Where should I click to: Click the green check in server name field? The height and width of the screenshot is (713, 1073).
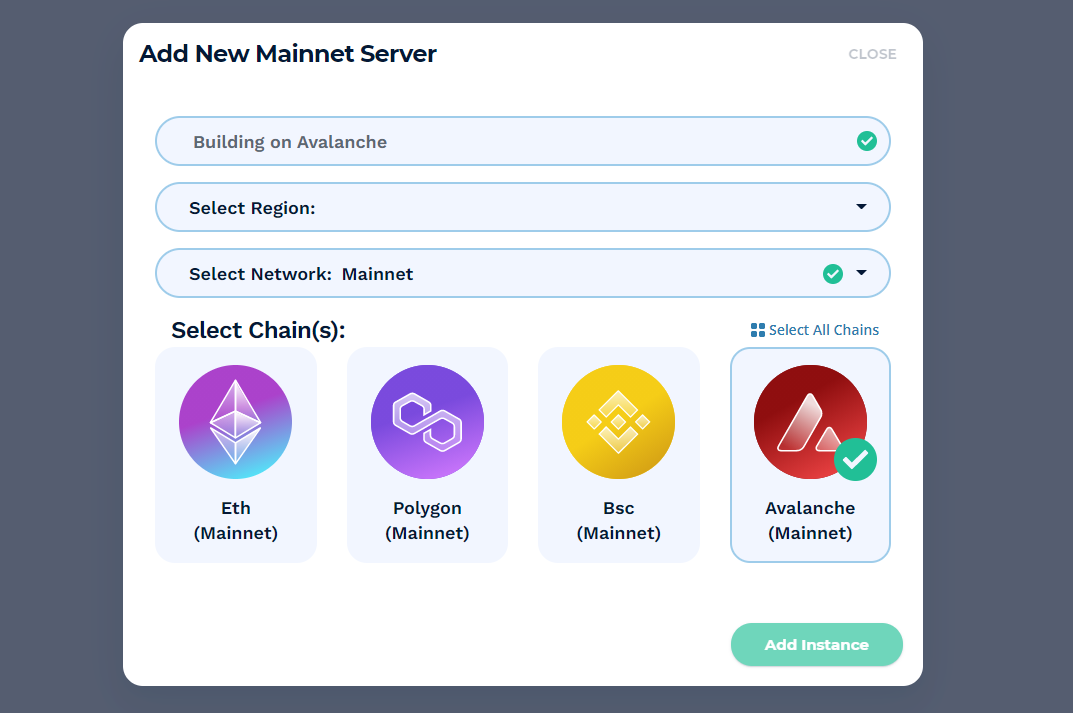point(867,141)
